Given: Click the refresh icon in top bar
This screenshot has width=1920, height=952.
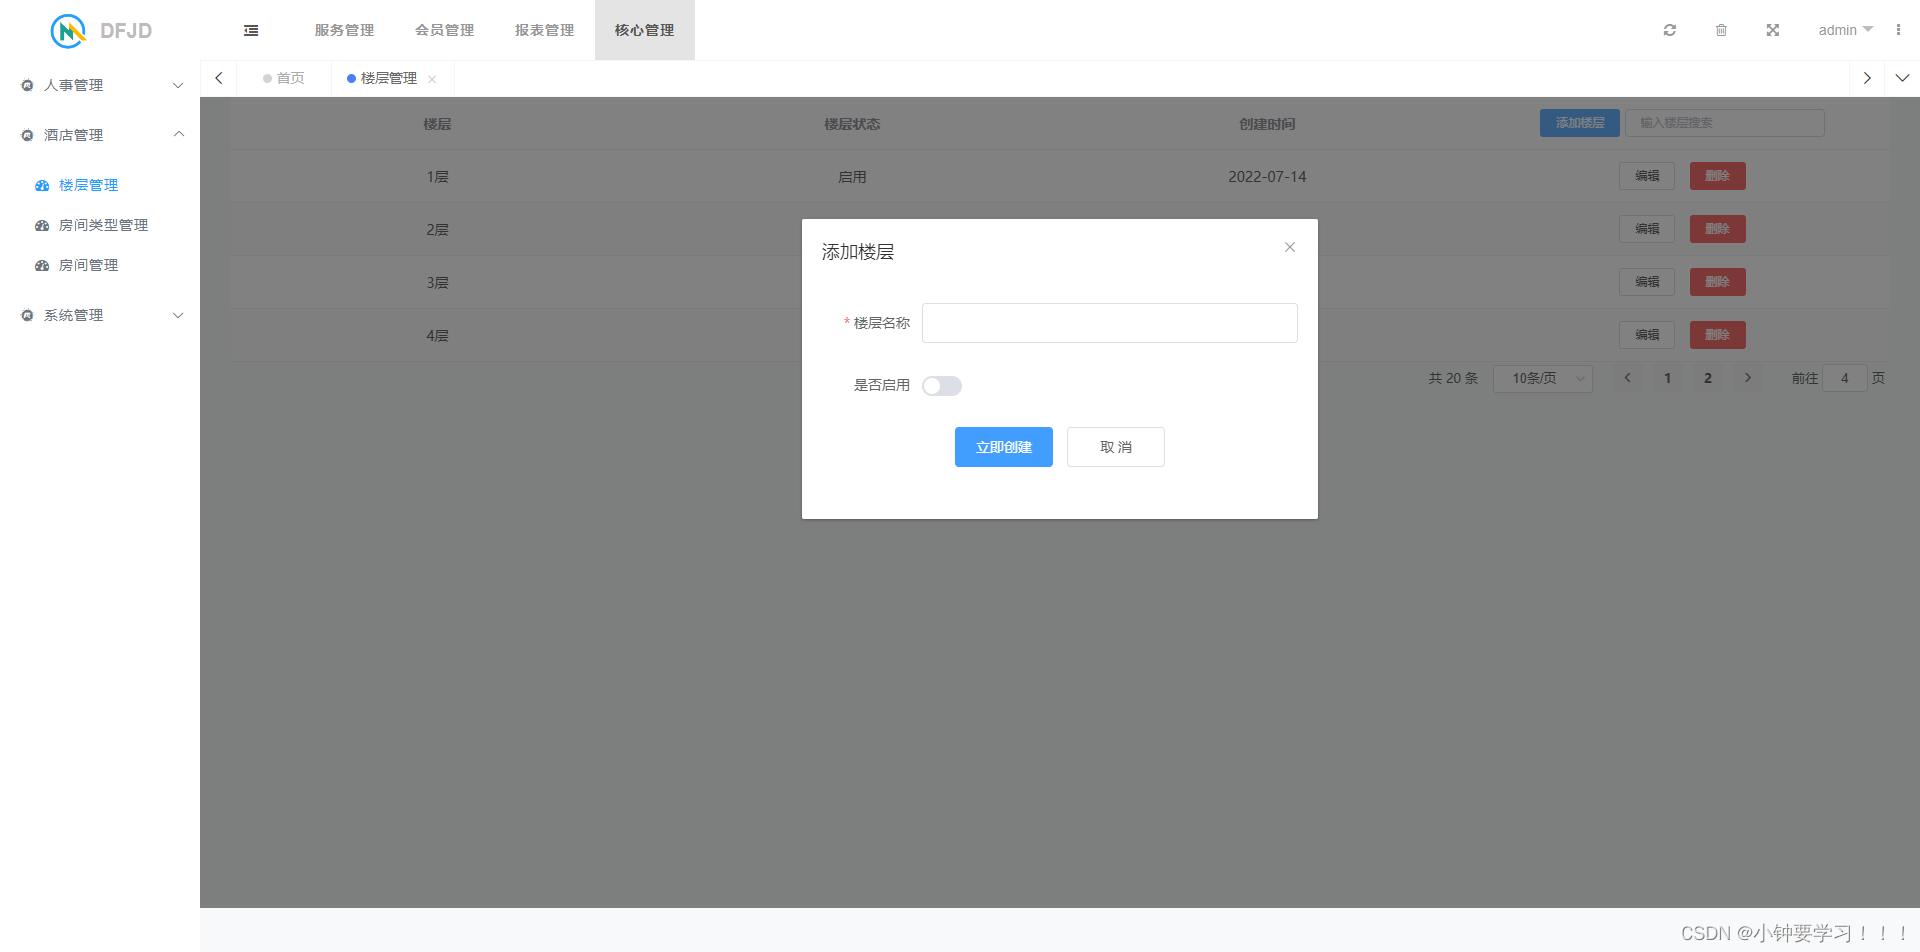Looking at the screenshot, I should pyautogui.click(x=1670, y=30).
